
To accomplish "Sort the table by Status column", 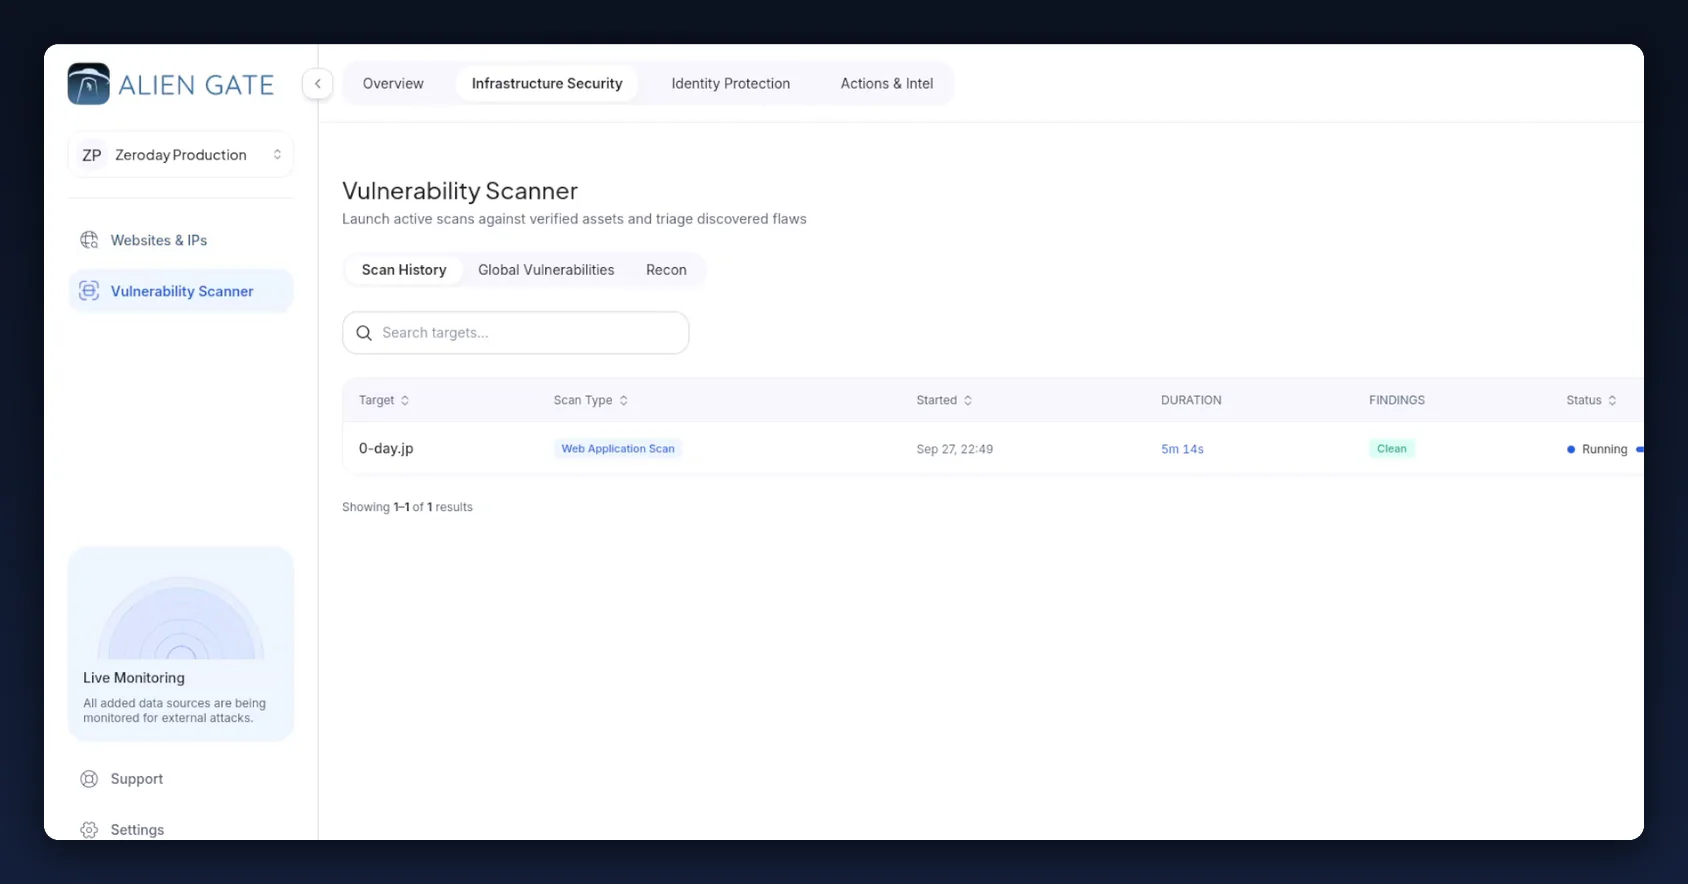I will [x=1591, y=400].
